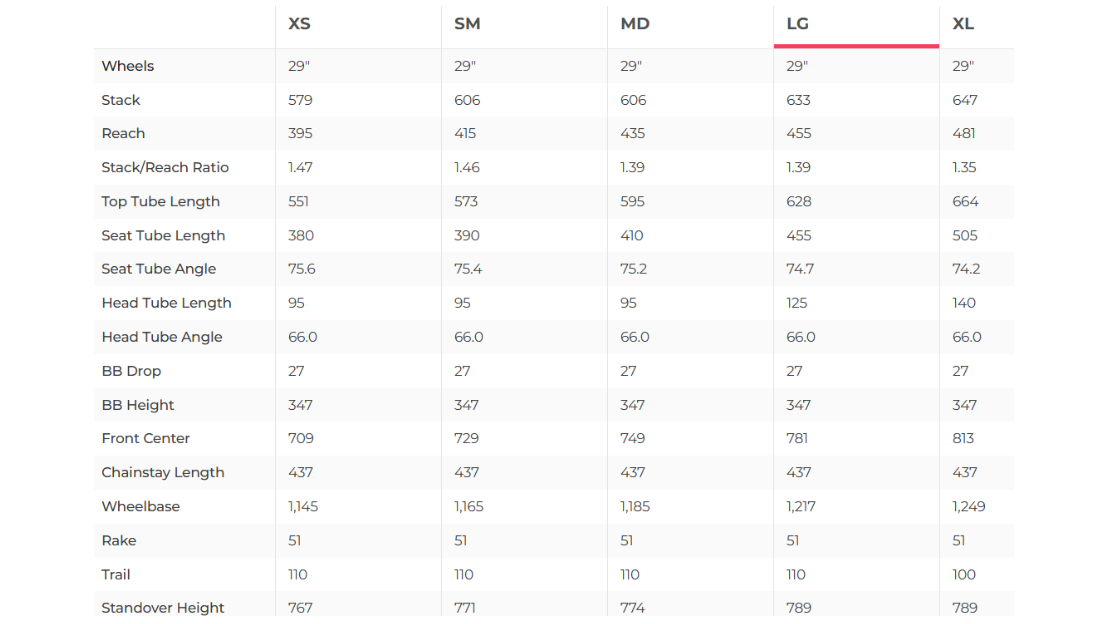Select the Top Tube Length row label
The image size is (1108, 624).
[160, 201]
